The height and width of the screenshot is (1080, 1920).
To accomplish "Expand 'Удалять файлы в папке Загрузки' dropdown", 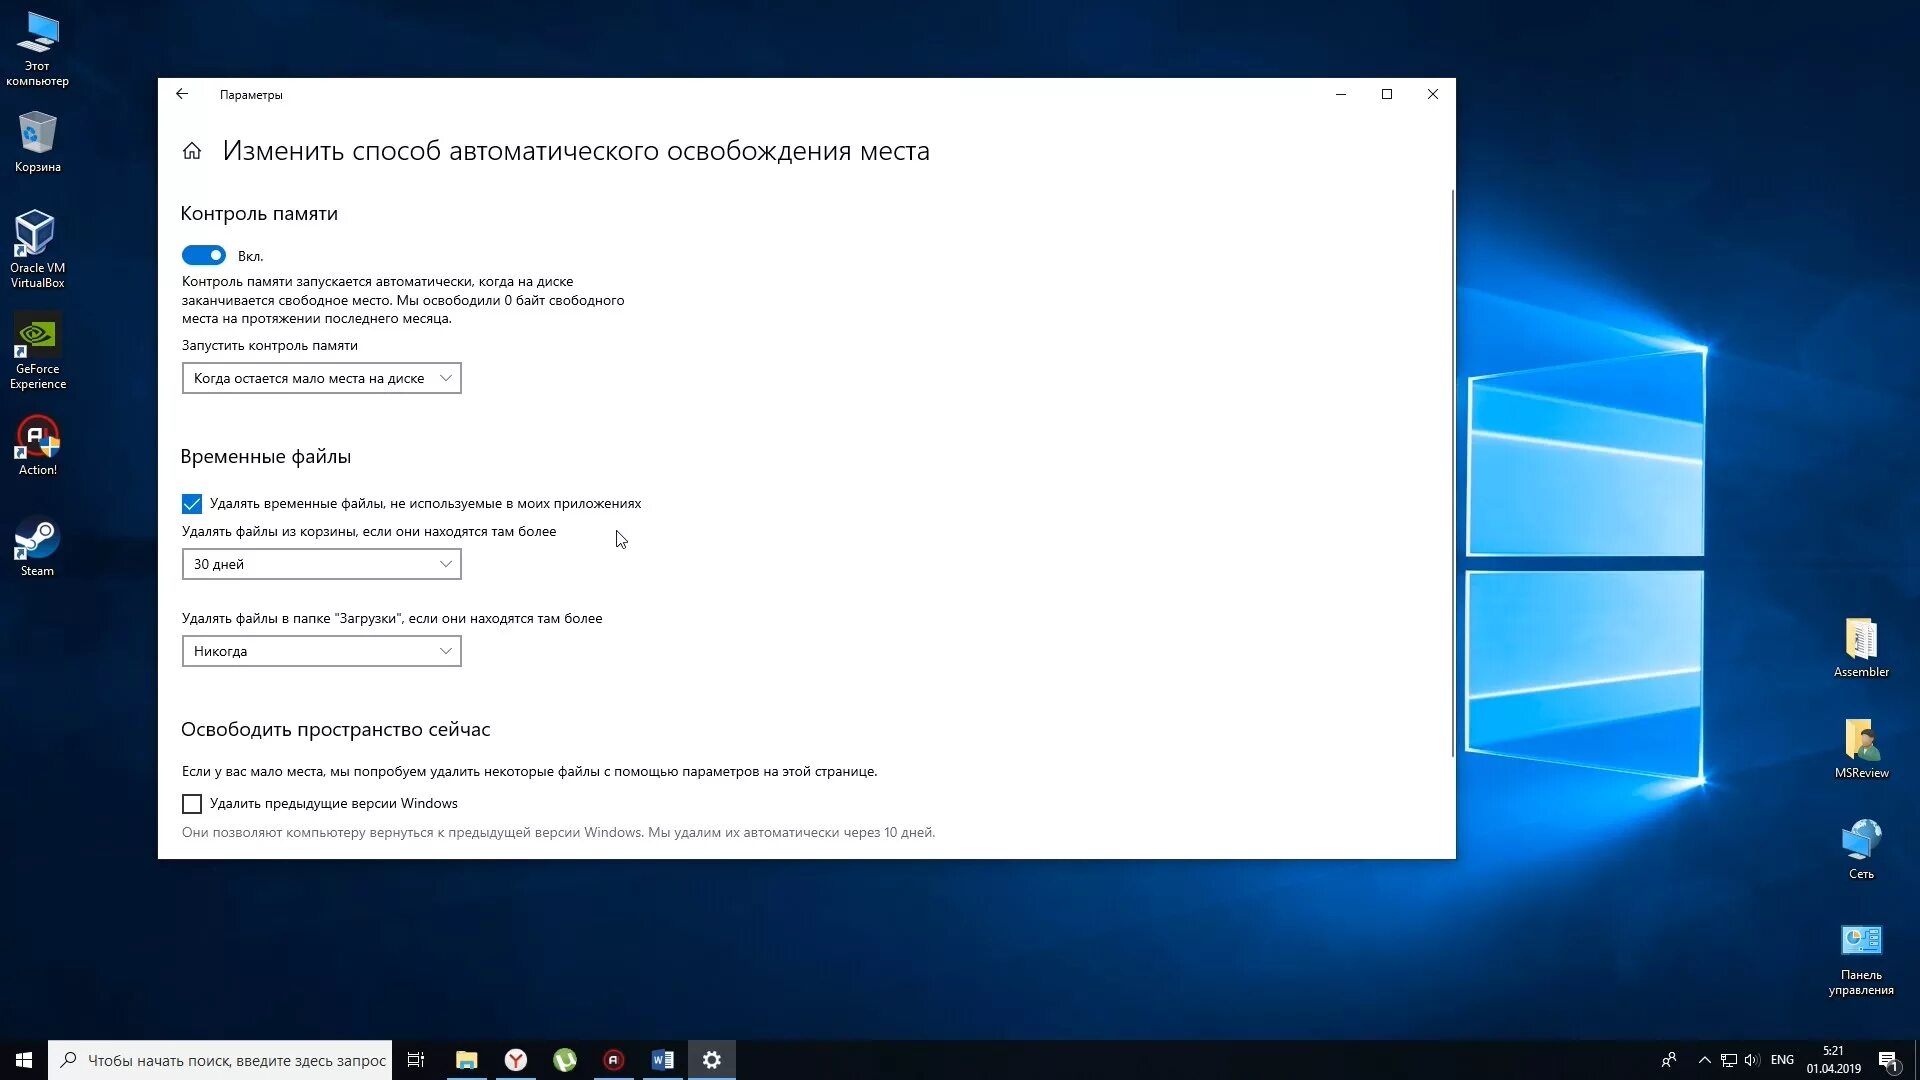I will click(322, 650).
